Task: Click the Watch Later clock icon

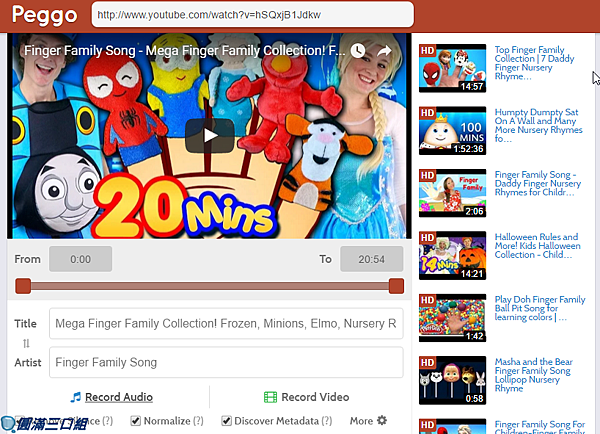Action: pos(358,51)
